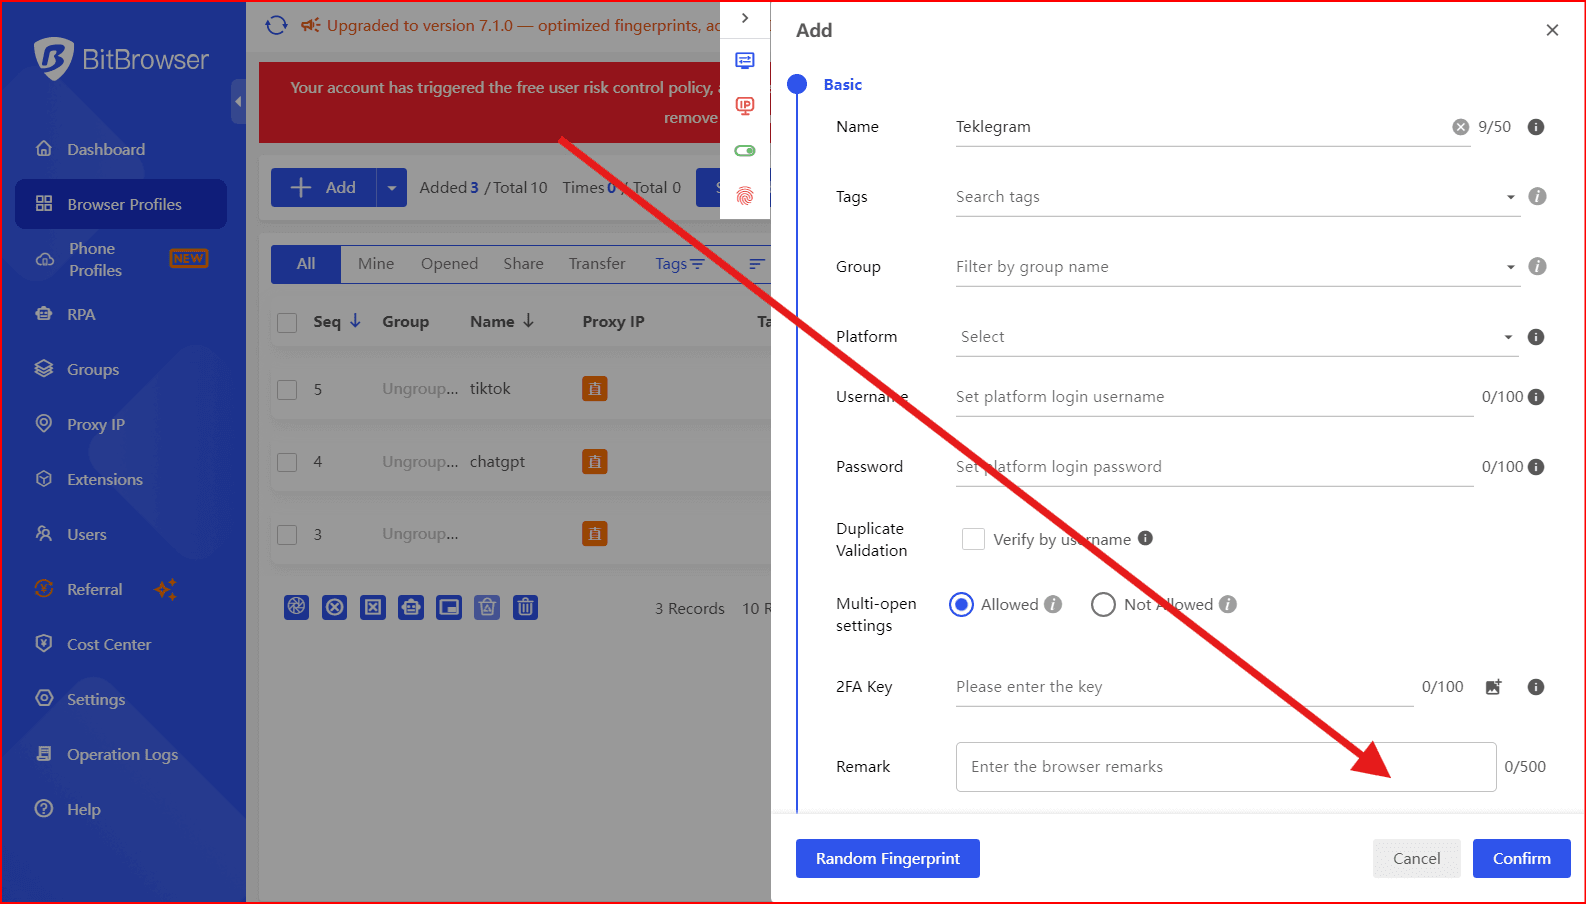The image size is (1586, 904).
Task: Open the Platform select dropdown
Action: [1236, 337]
